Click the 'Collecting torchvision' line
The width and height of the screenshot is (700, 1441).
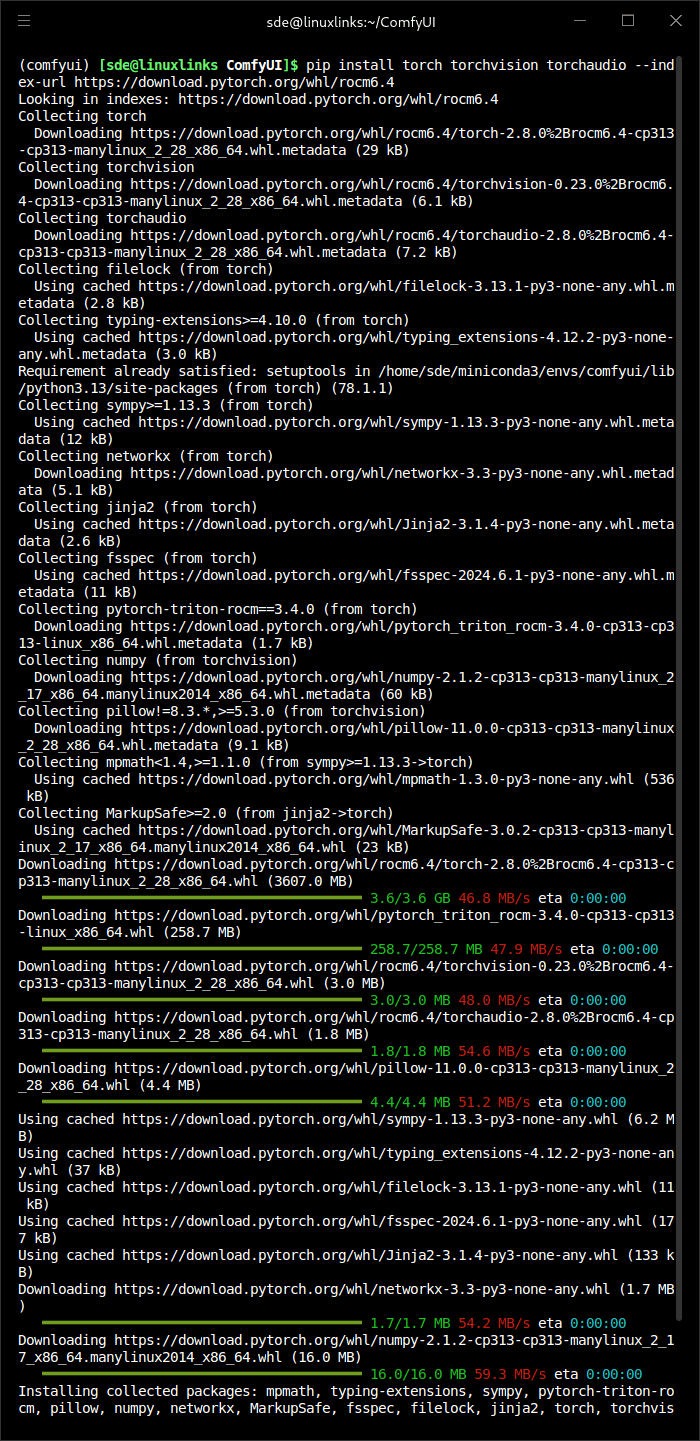106,167
